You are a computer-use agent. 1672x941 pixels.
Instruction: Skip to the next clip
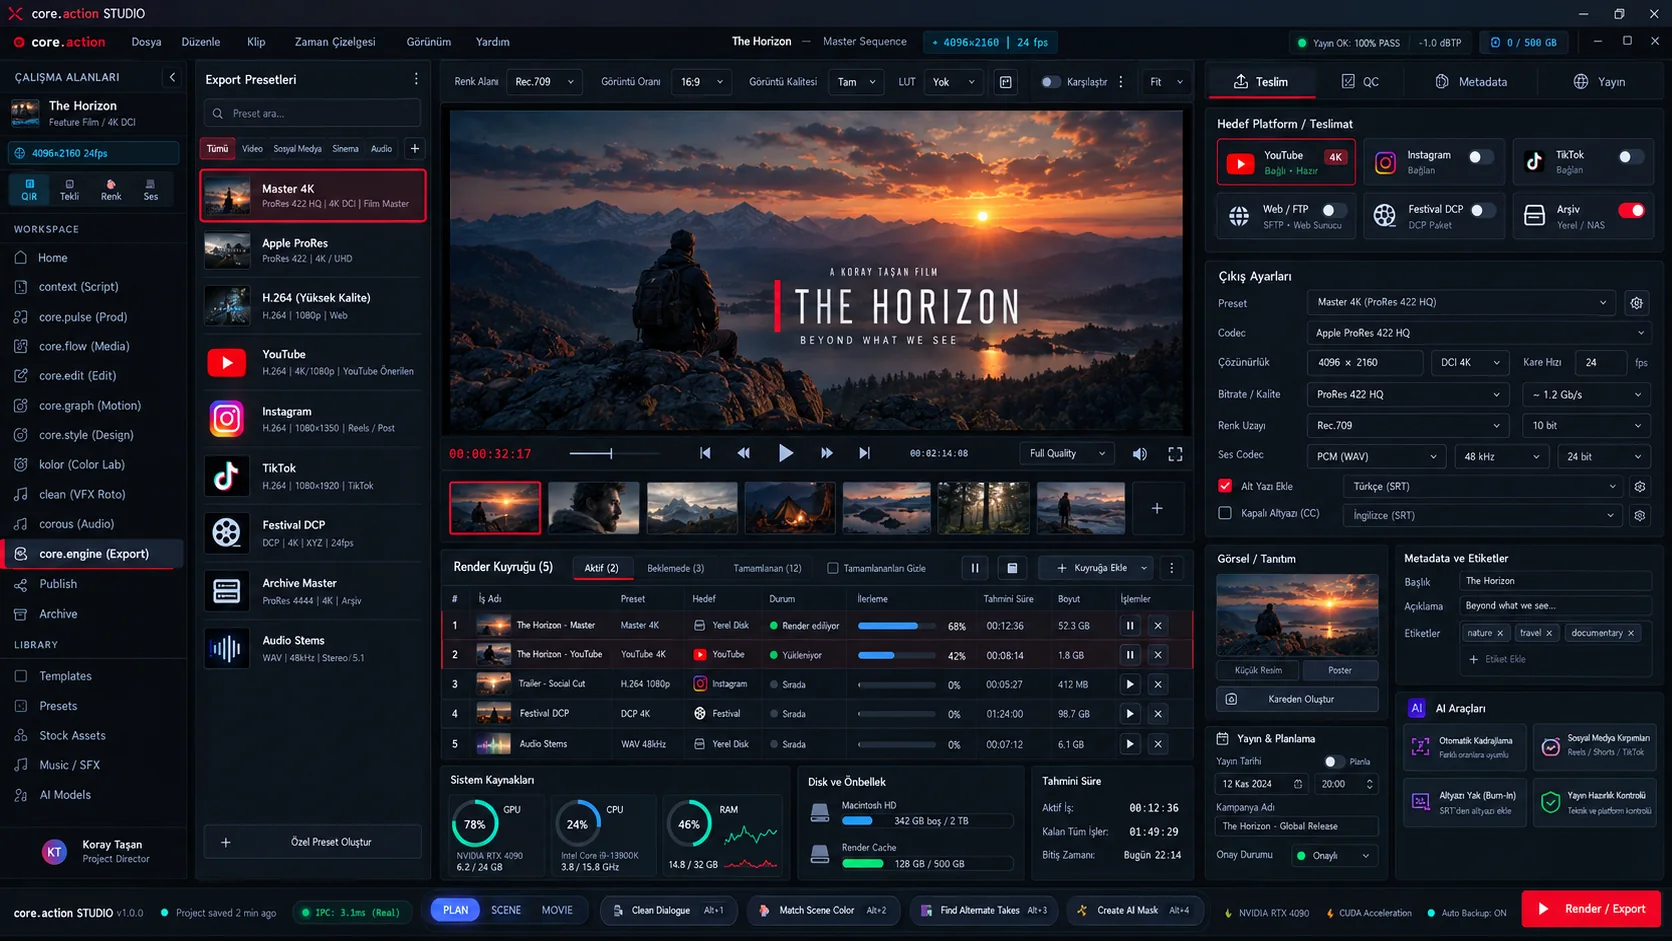[864, 453]
